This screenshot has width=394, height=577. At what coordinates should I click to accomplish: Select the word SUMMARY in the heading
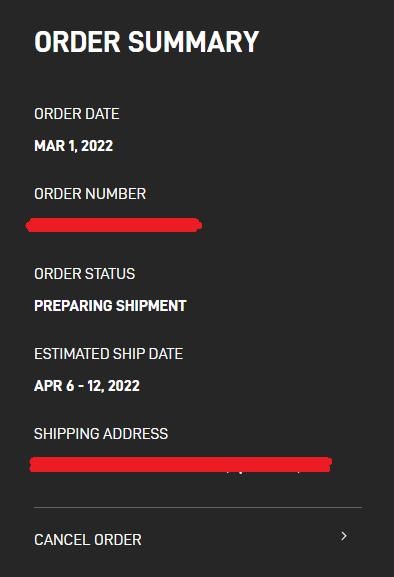pyautogui.click(x=194, y=42)
